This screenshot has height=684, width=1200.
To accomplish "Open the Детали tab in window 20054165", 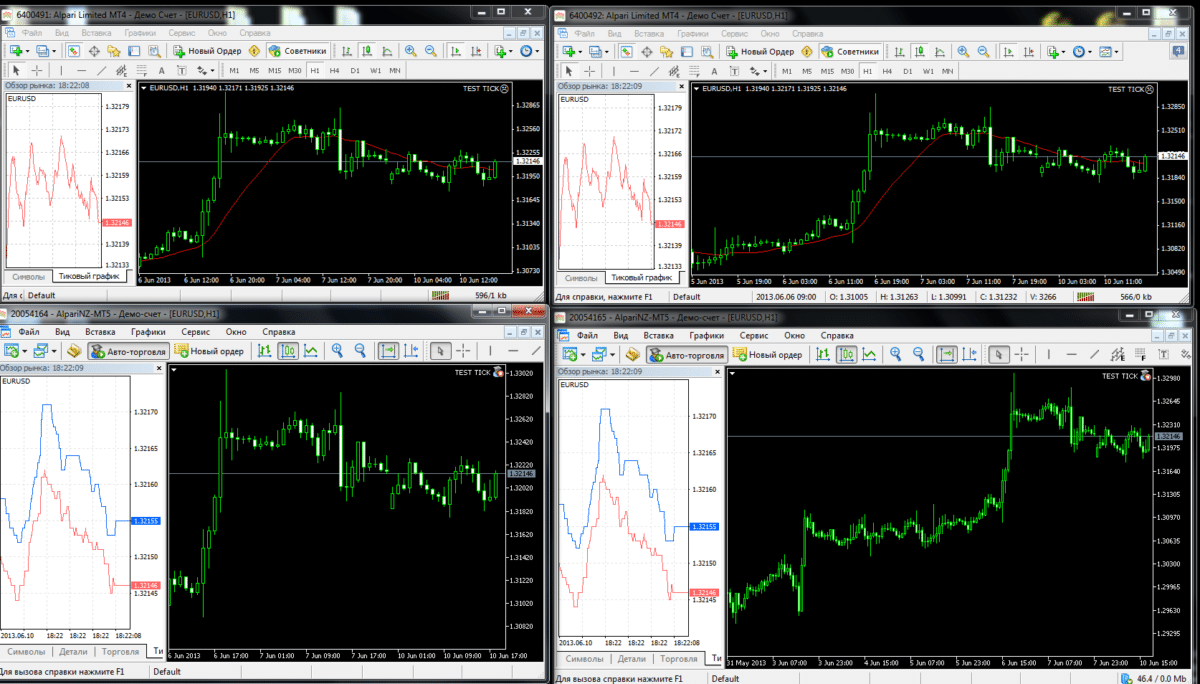I will (x=631, y=659).
